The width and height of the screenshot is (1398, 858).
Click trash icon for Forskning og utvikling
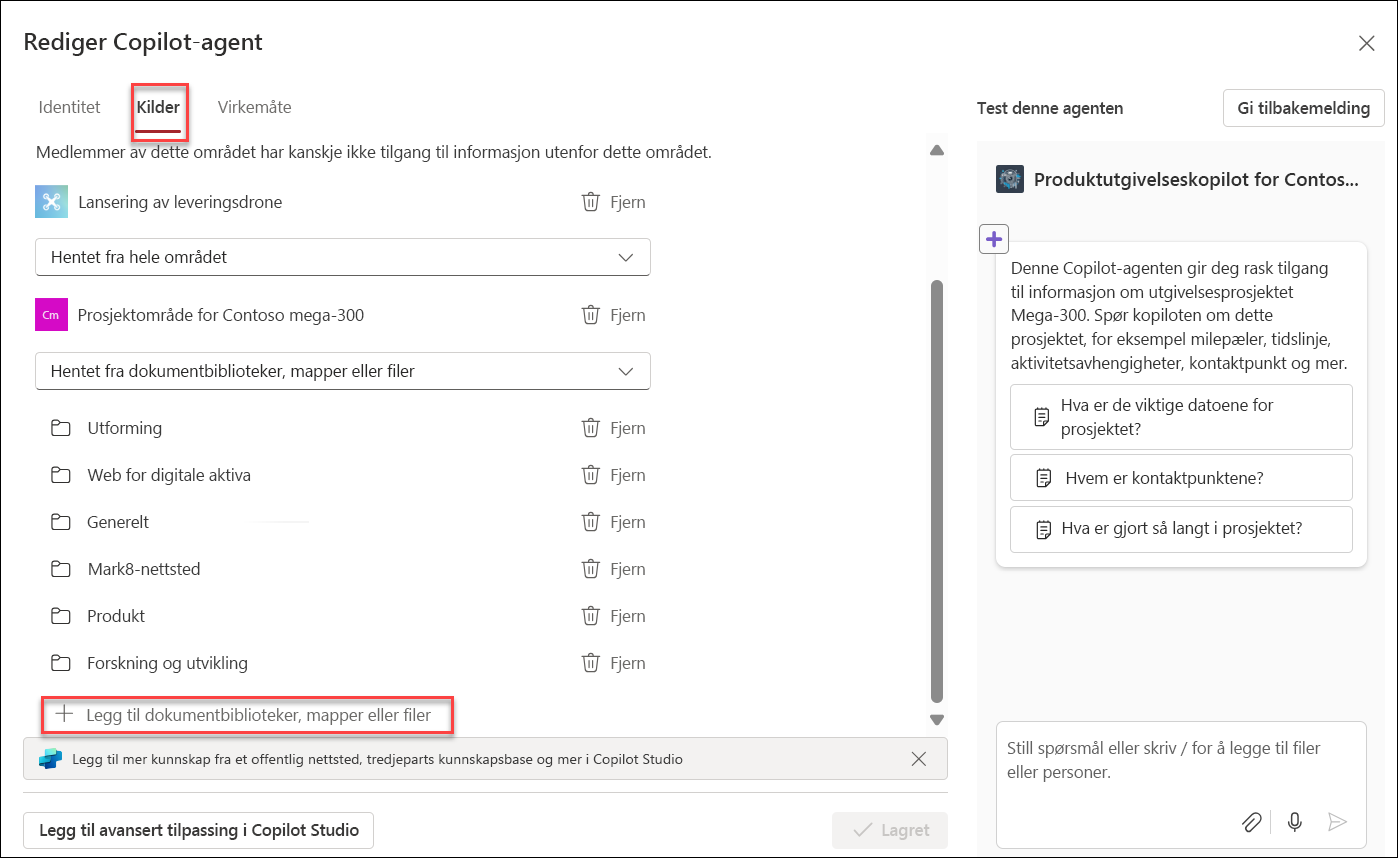[x=591, y=663]
